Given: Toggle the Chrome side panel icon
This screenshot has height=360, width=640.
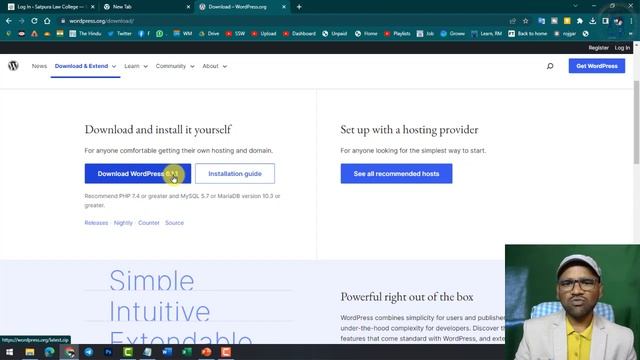Looking at the screenshot, I should click(x=605, y=21).
